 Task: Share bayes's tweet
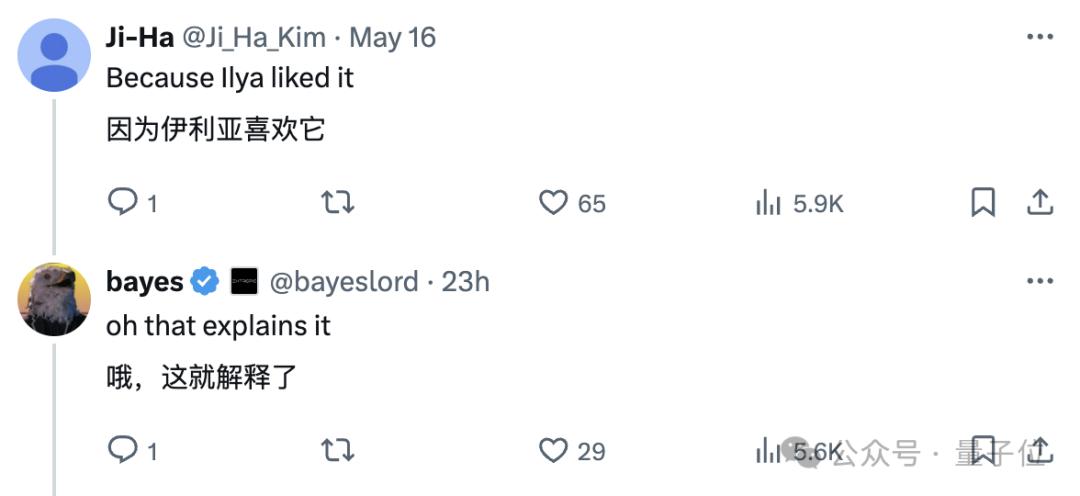point(1040,450)
